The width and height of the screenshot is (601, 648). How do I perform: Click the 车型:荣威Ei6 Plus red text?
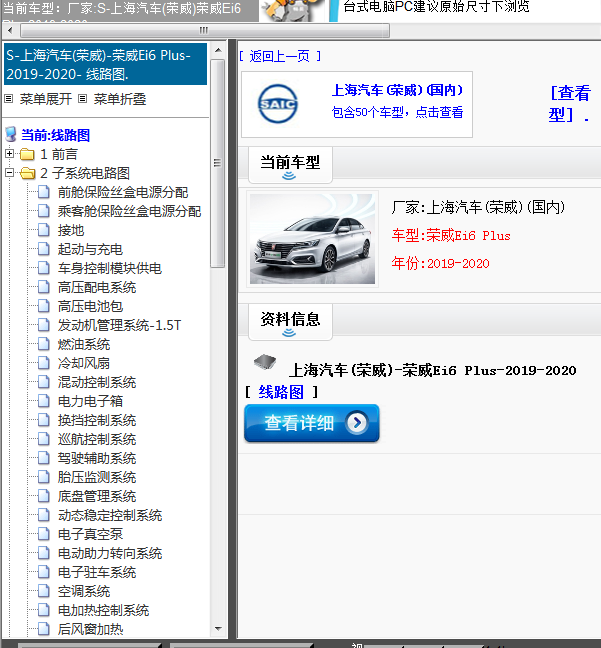pos(451,236)
